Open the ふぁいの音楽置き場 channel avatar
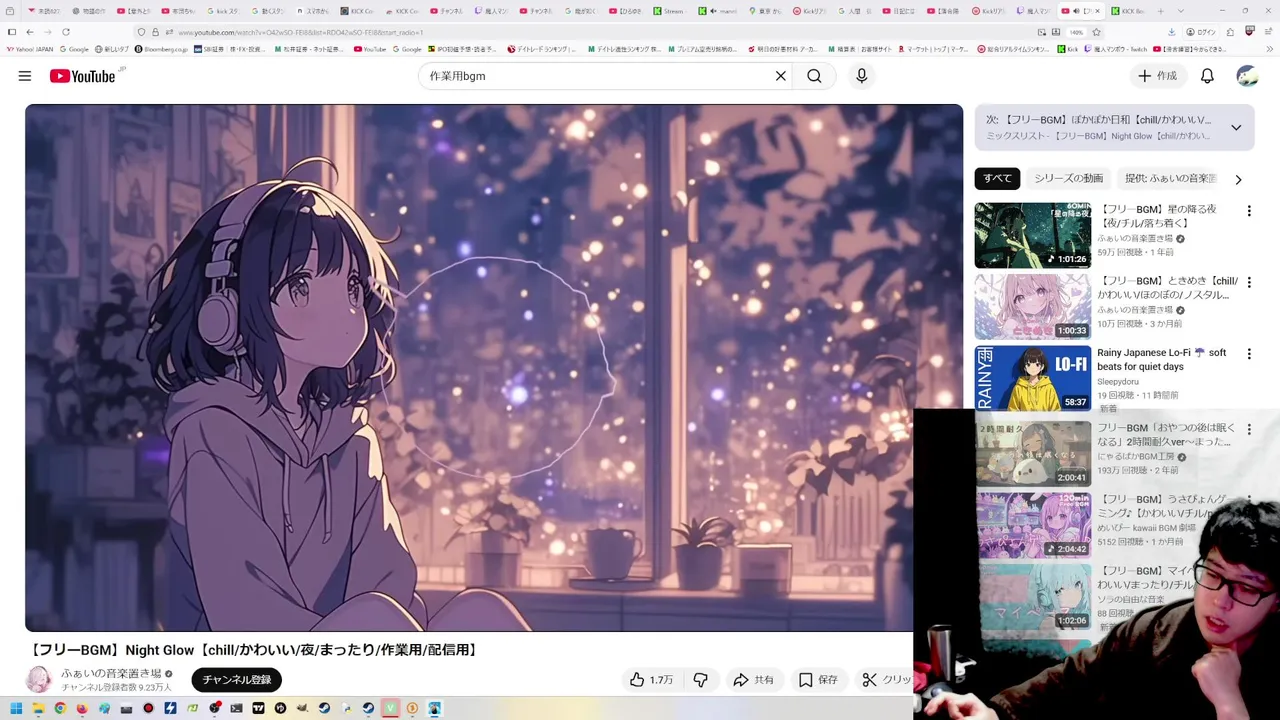Image resolution: width=1280 pixels, height=720 pixels. point(39,680)
